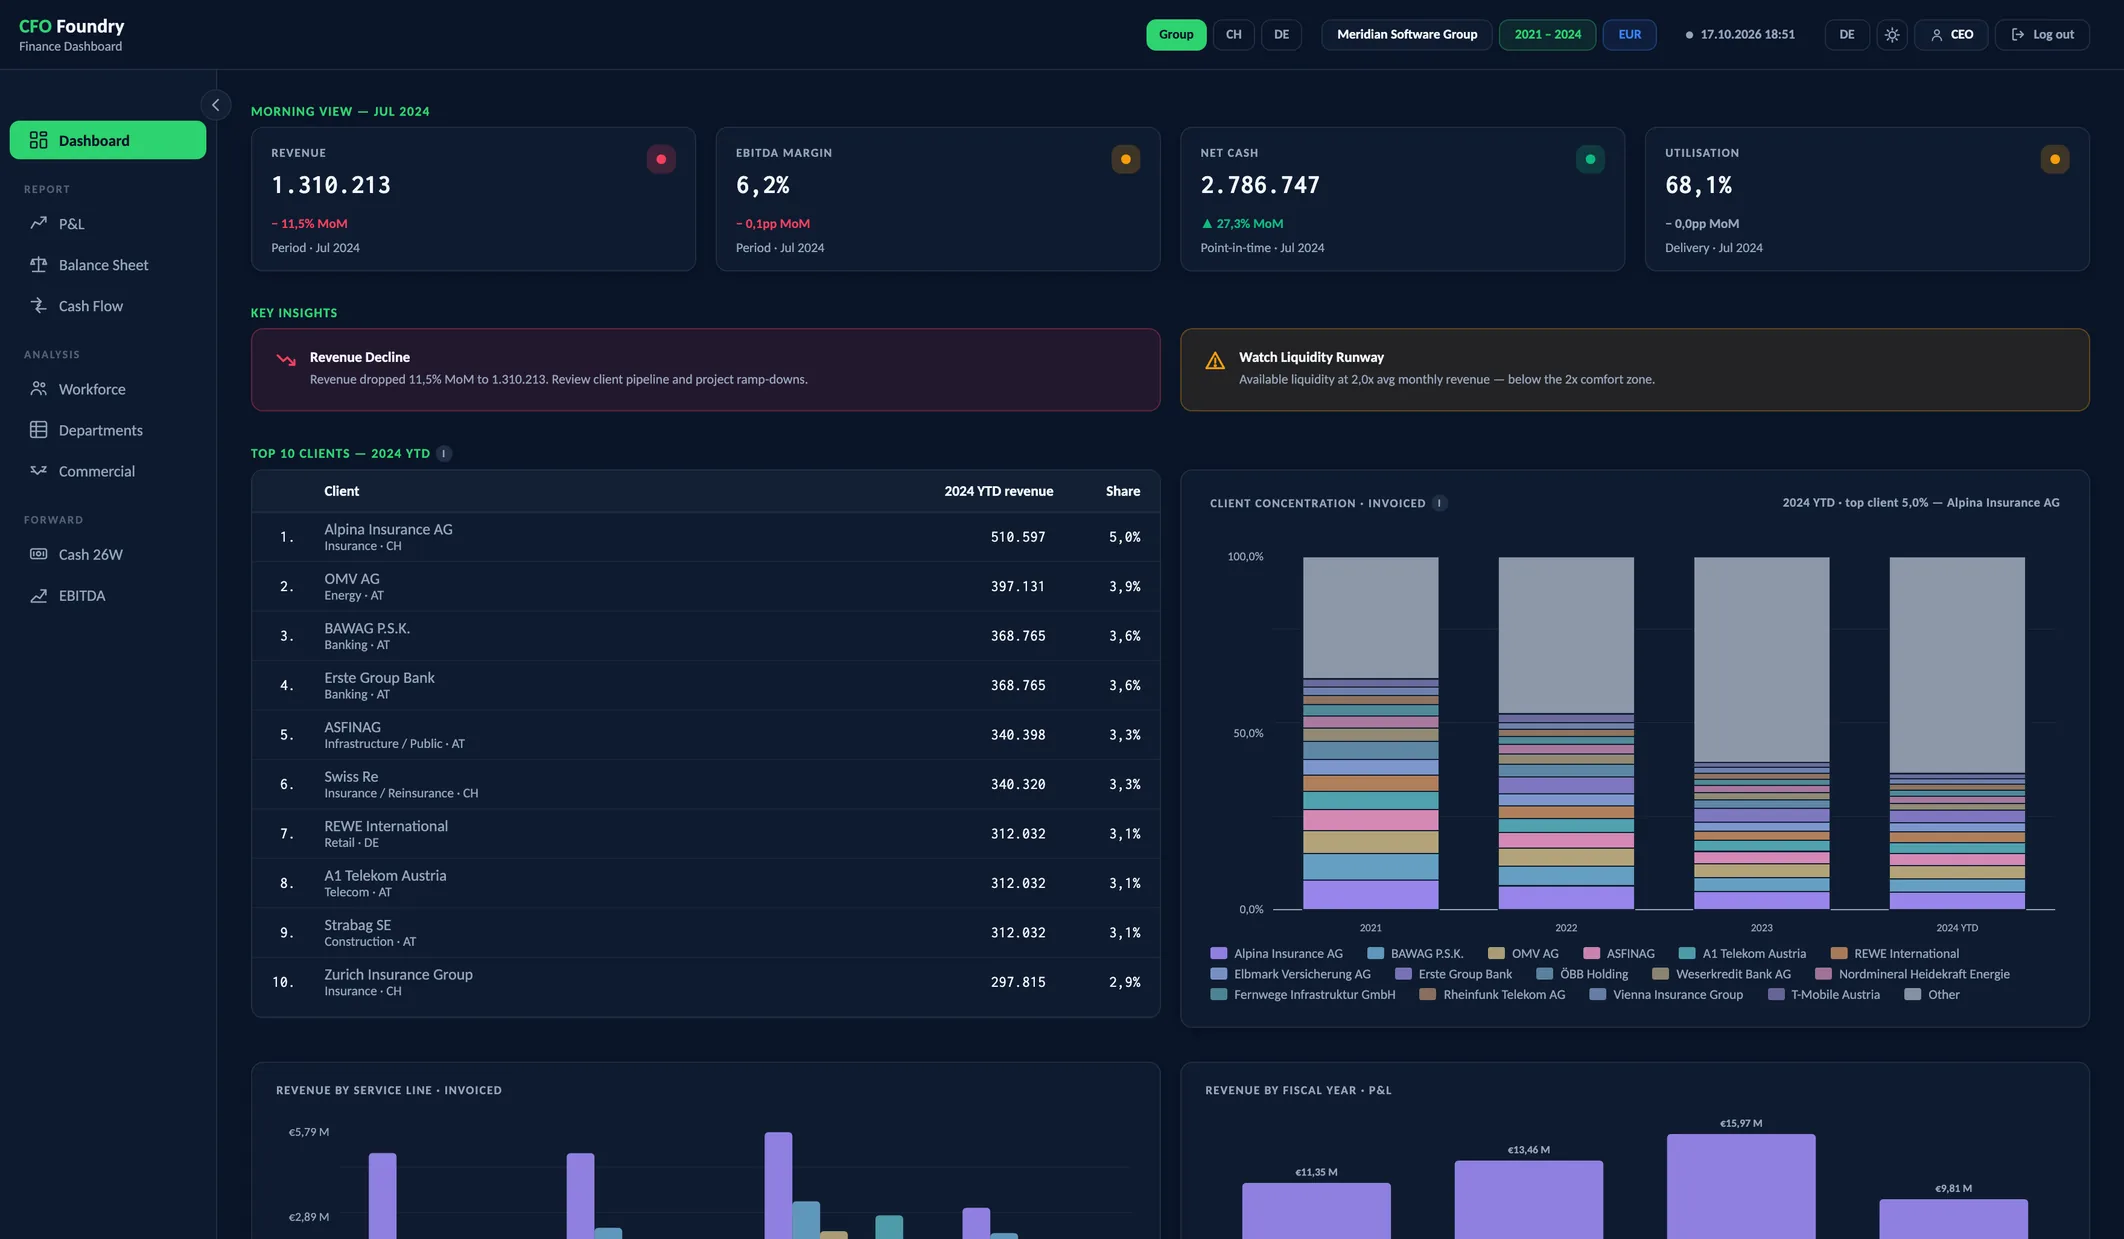This screenshot has width=2124, height=1239.
Task: Switch entity scope to CH
Action: [x=1234, y=34]
